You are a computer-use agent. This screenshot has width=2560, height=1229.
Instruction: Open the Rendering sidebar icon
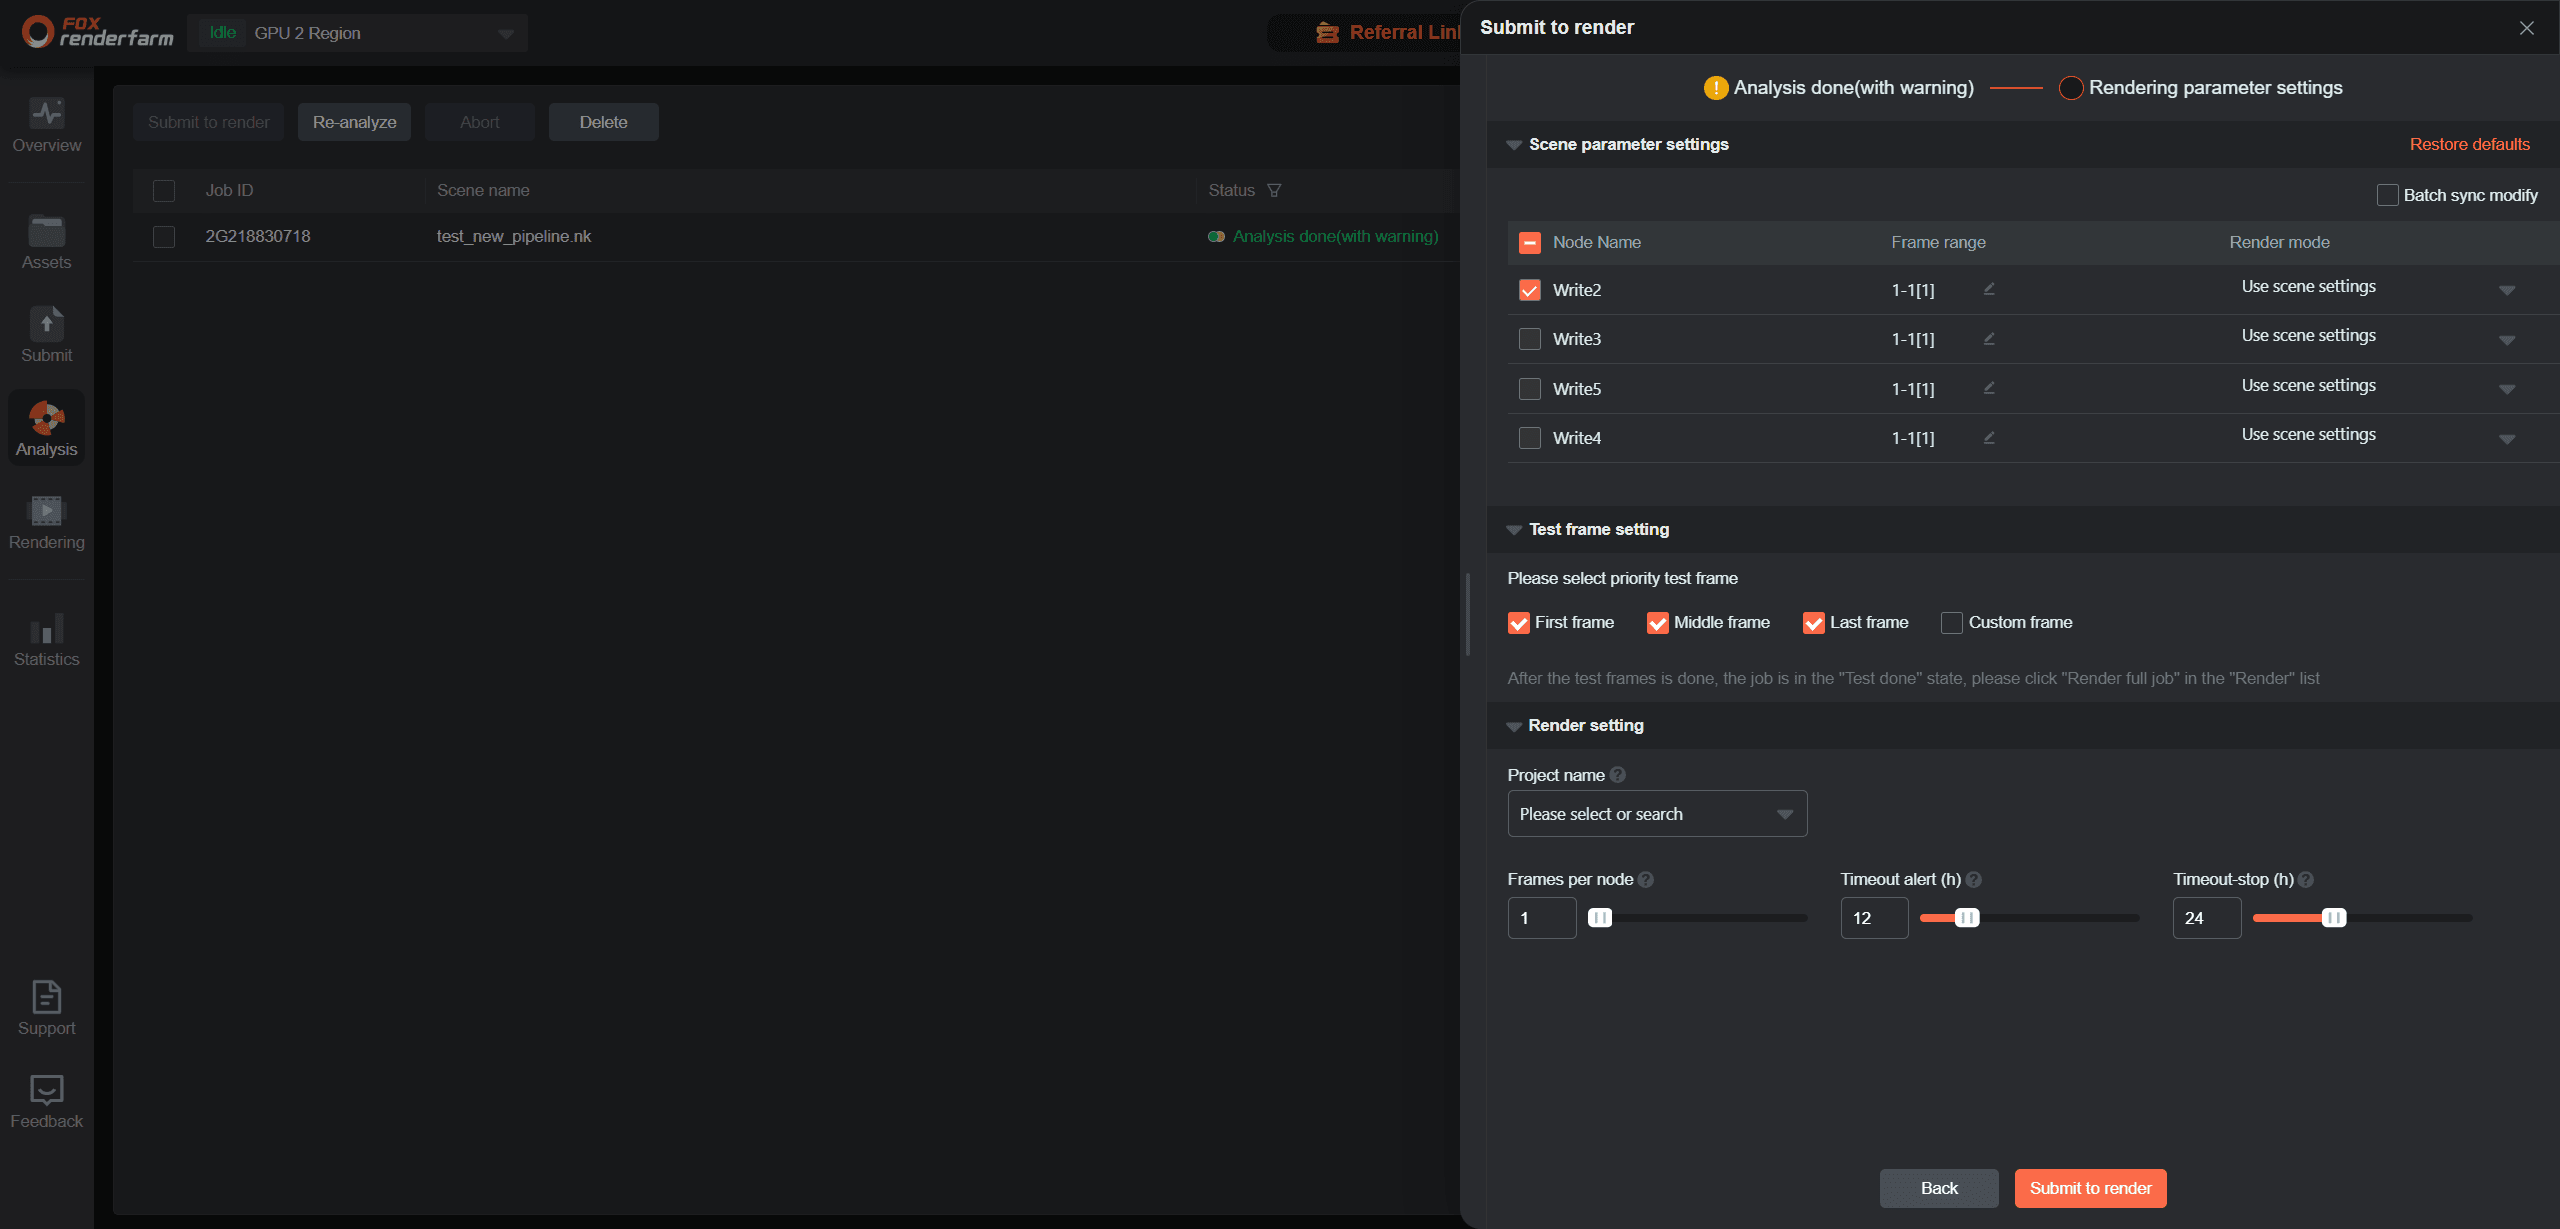click(x=46, y=511)
